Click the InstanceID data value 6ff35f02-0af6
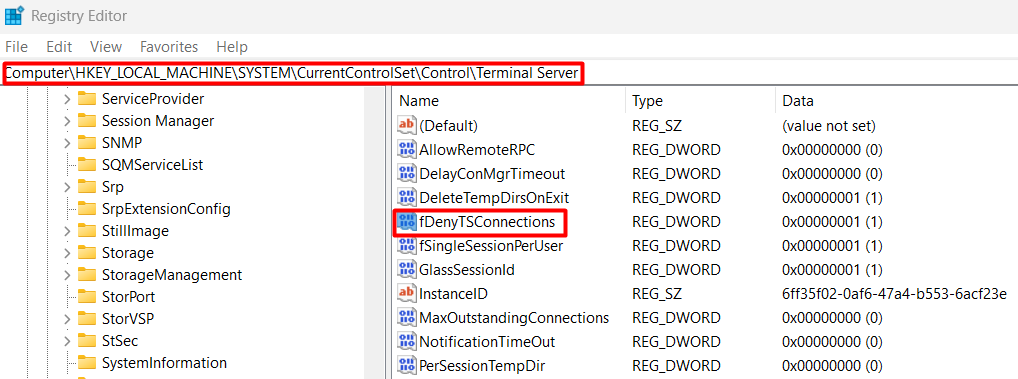The width and height of the screenshot is (1018, 379). coord(895,294)
